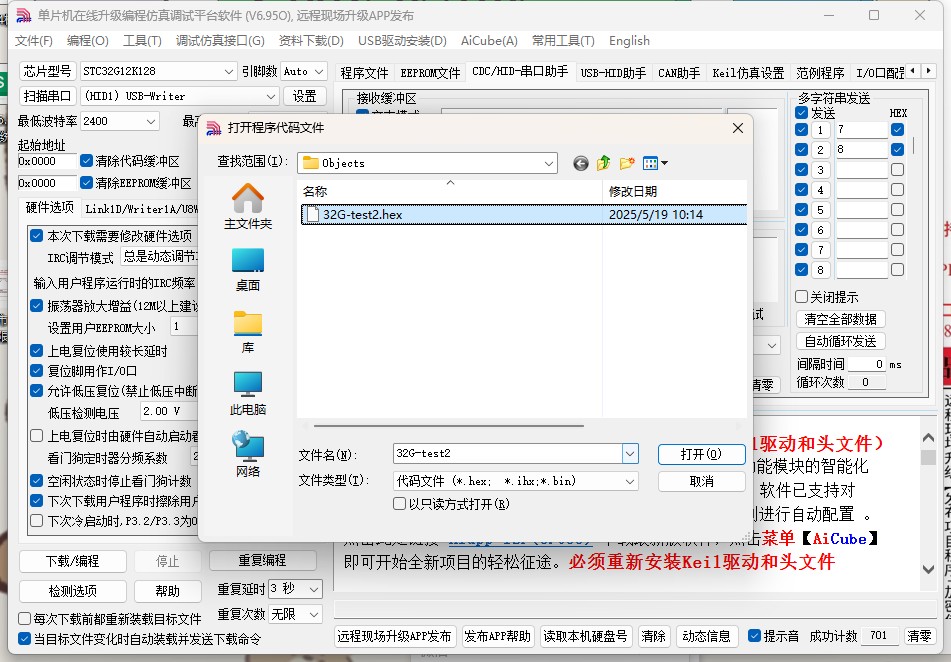Go to 桌面 desktop shortcut

point(248,269)
